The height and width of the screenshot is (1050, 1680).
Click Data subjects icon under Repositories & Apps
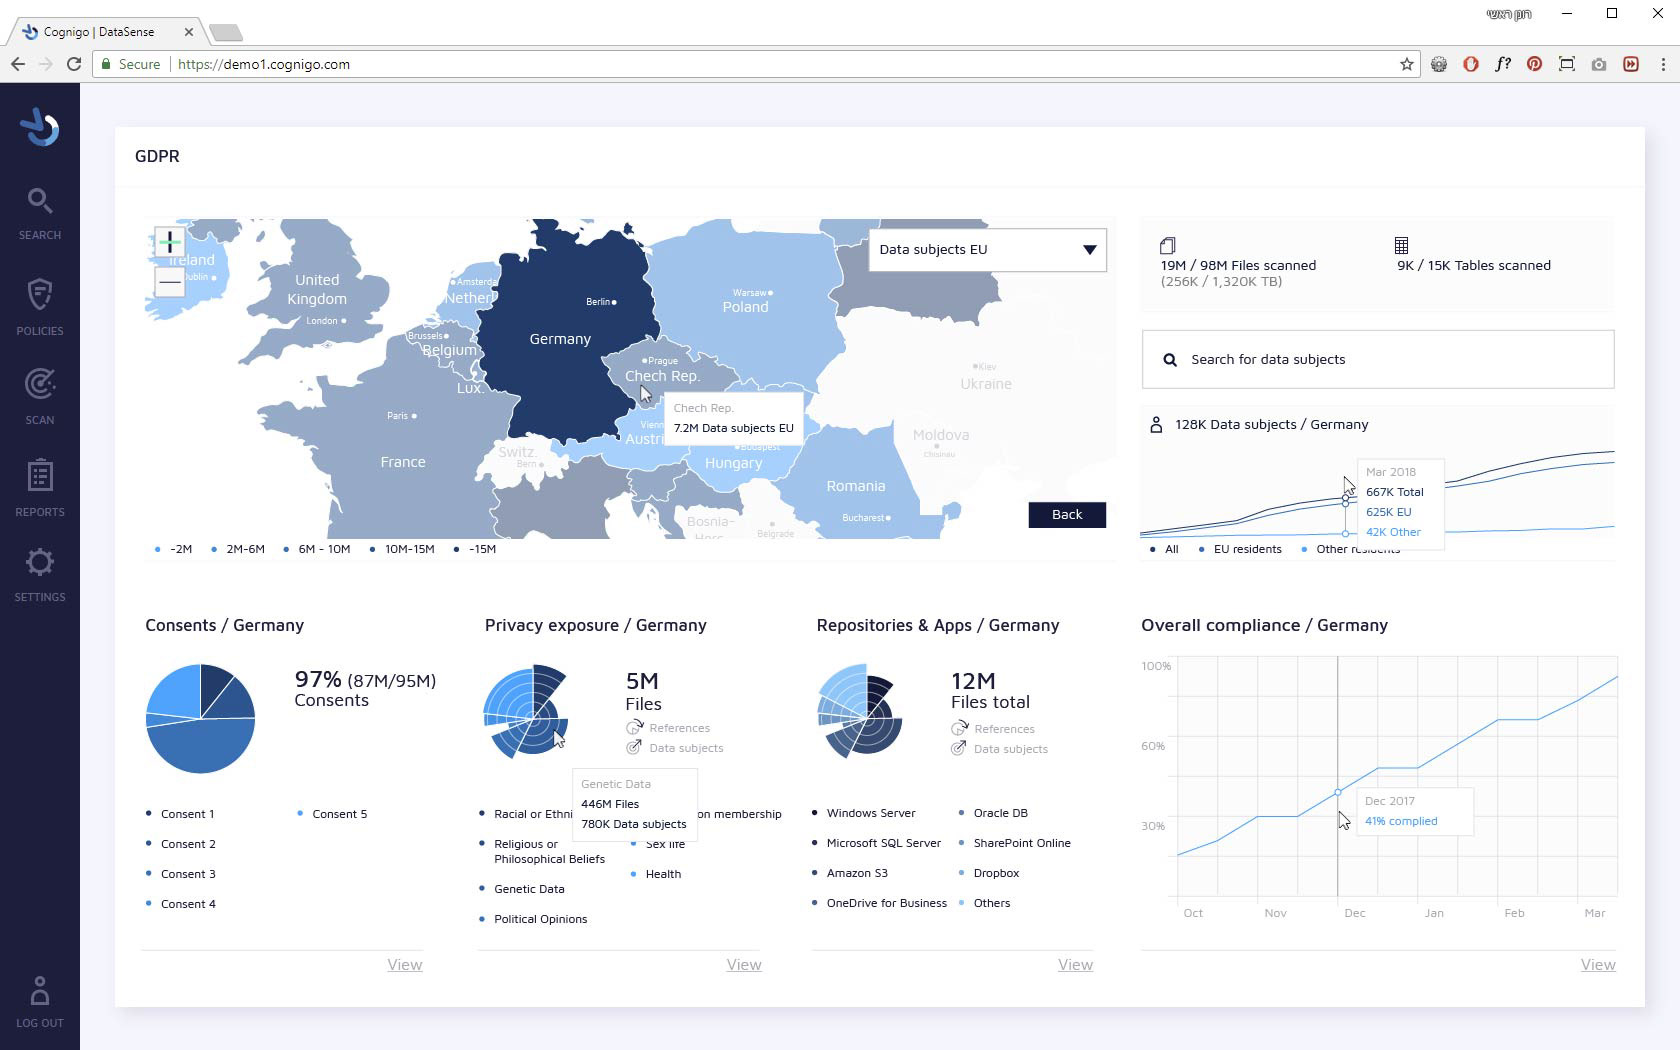[959, 748]
